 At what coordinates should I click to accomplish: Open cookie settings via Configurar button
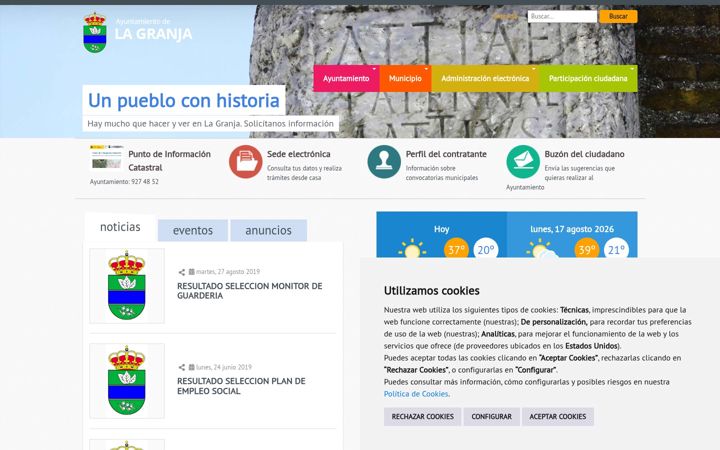pyautogui.click(x=491, y=416)
